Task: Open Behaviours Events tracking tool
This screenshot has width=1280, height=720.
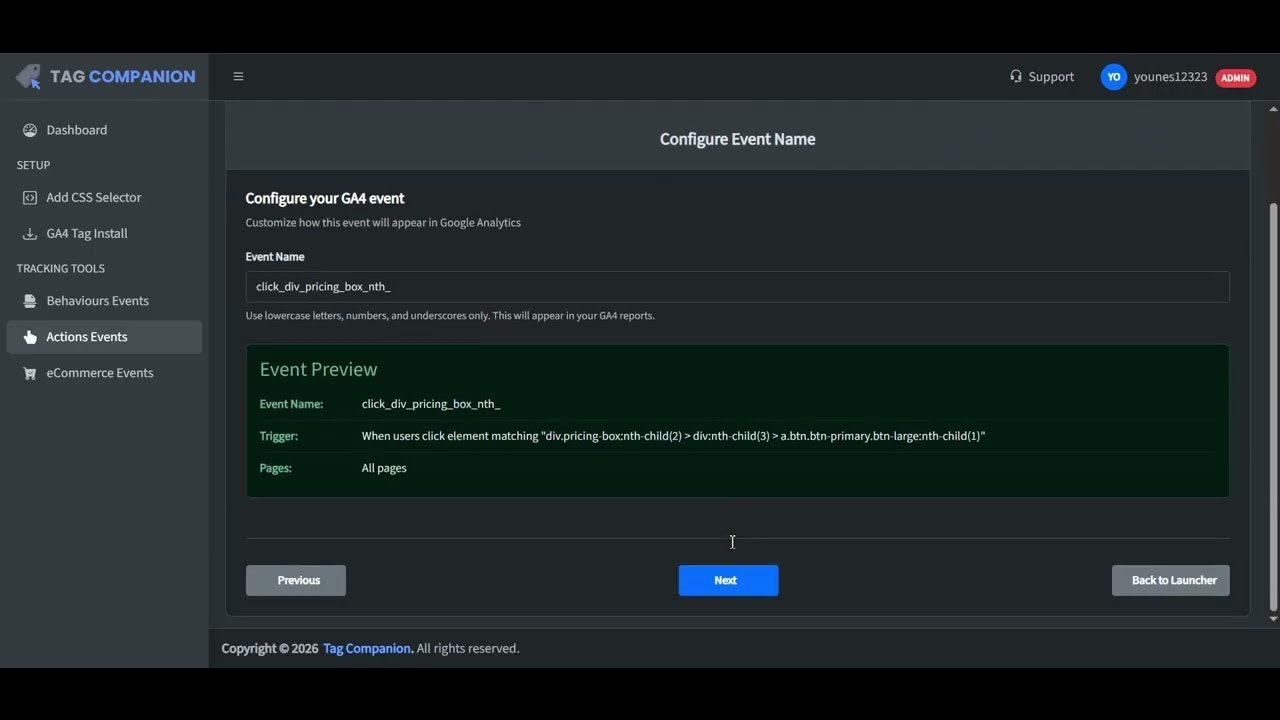Action: tap(104, 301)
